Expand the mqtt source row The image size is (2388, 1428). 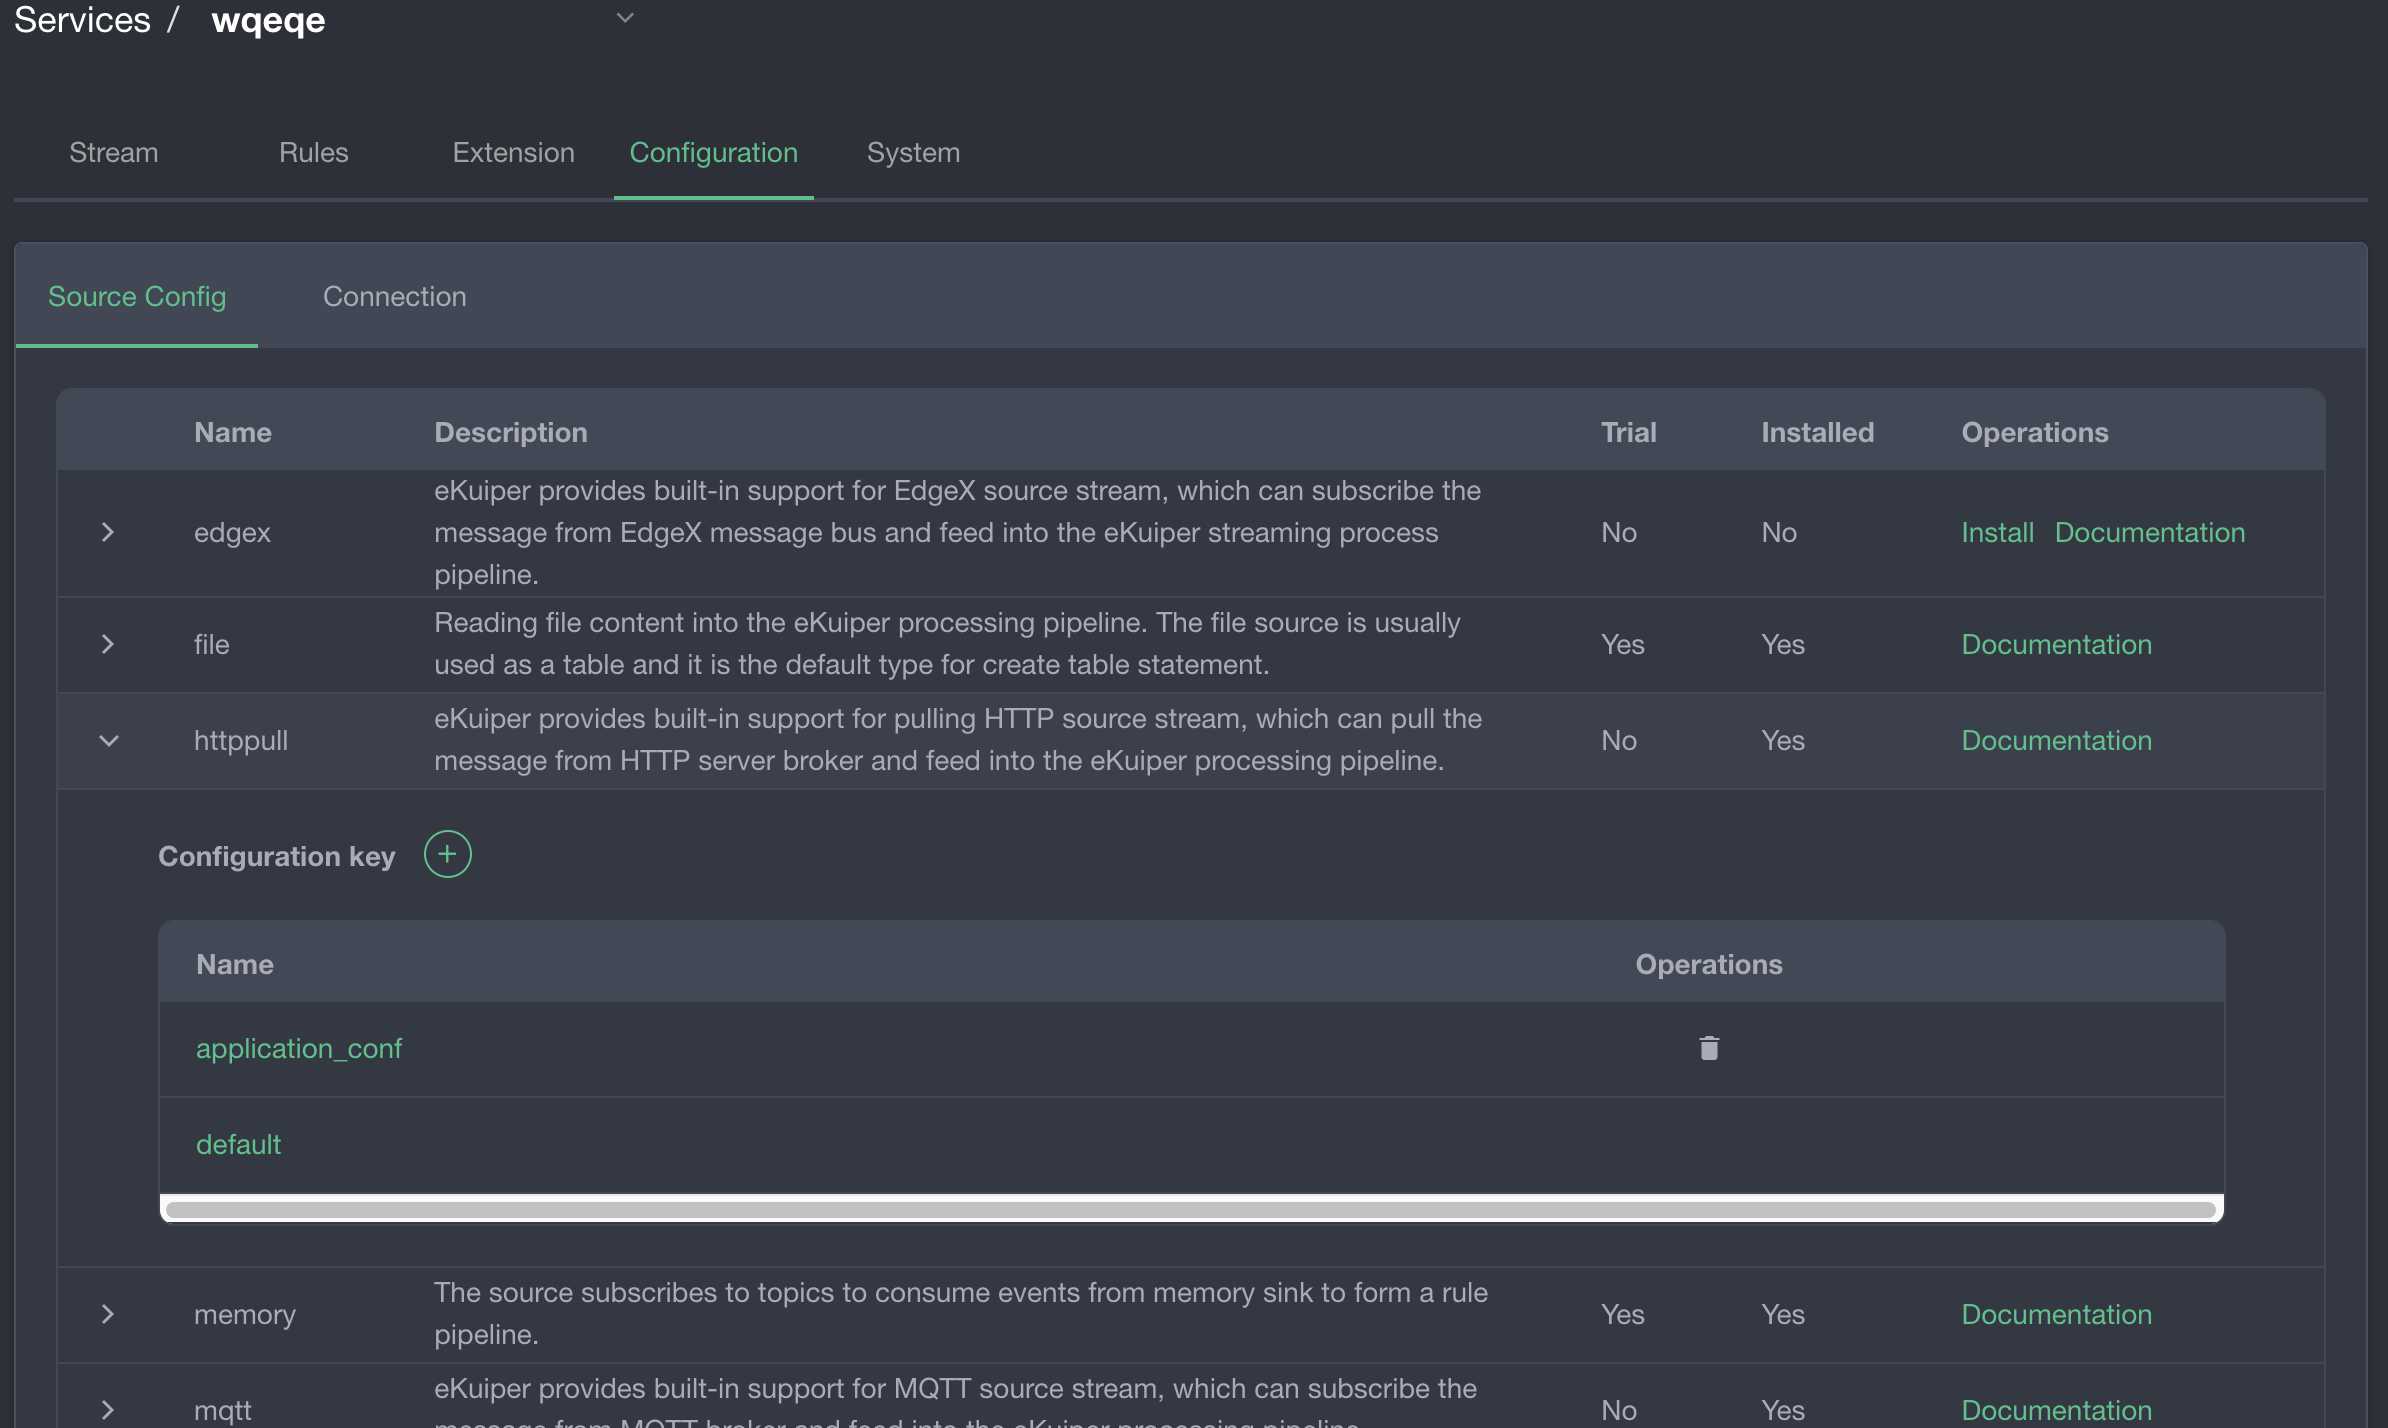(x=108, y=1410)
